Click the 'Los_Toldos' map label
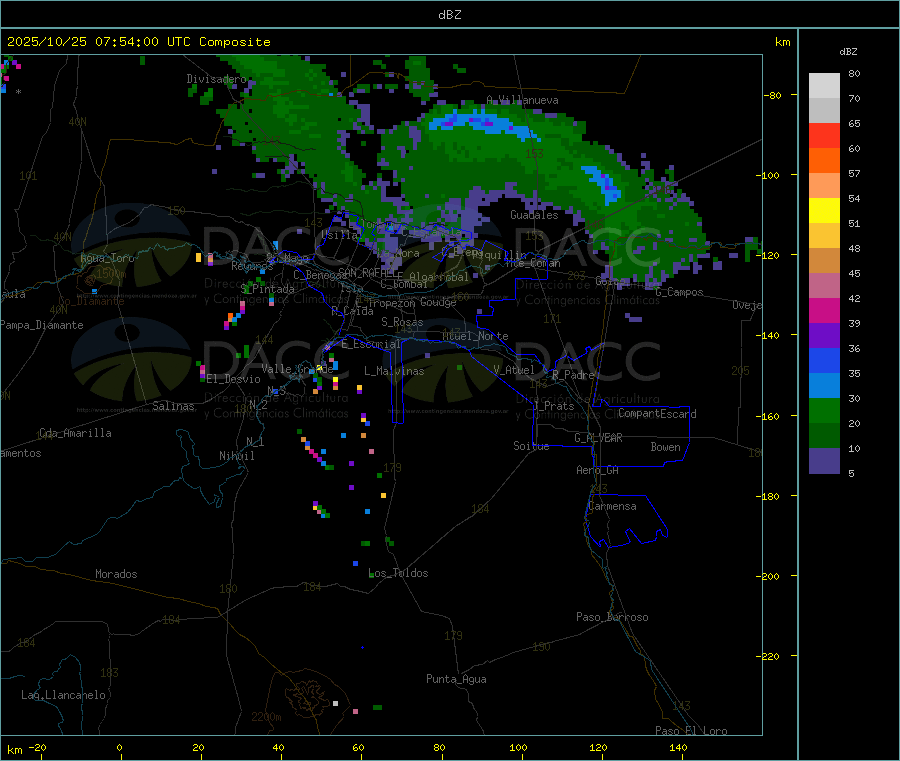 point(398,573)
